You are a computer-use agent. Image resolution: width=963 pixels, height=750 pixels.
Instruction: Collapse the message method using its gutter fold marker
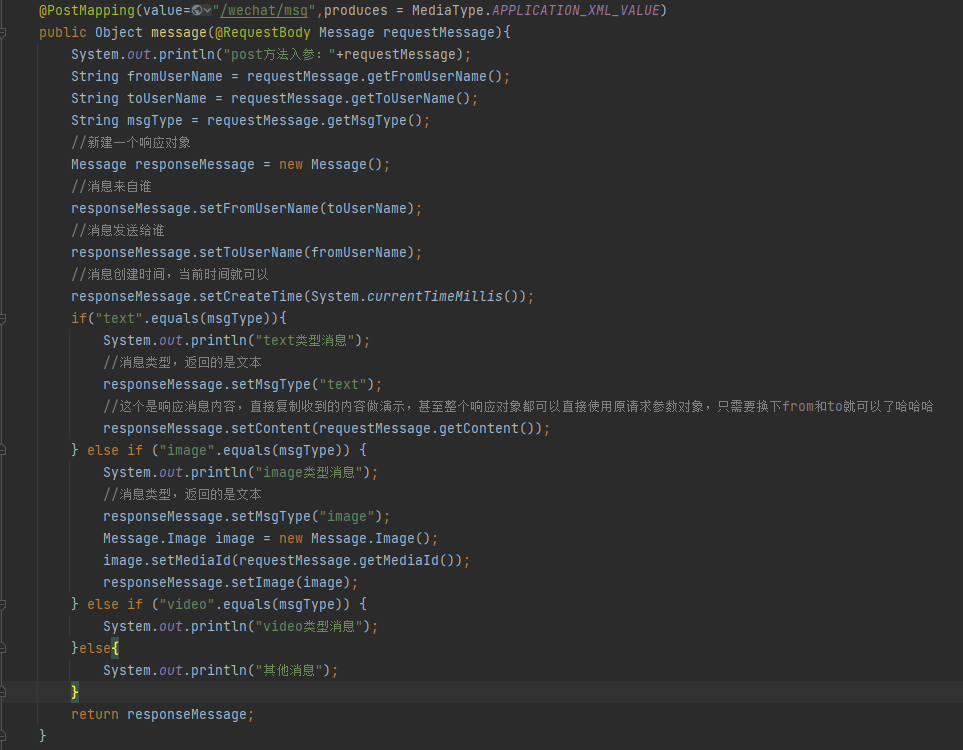point(3,33)
